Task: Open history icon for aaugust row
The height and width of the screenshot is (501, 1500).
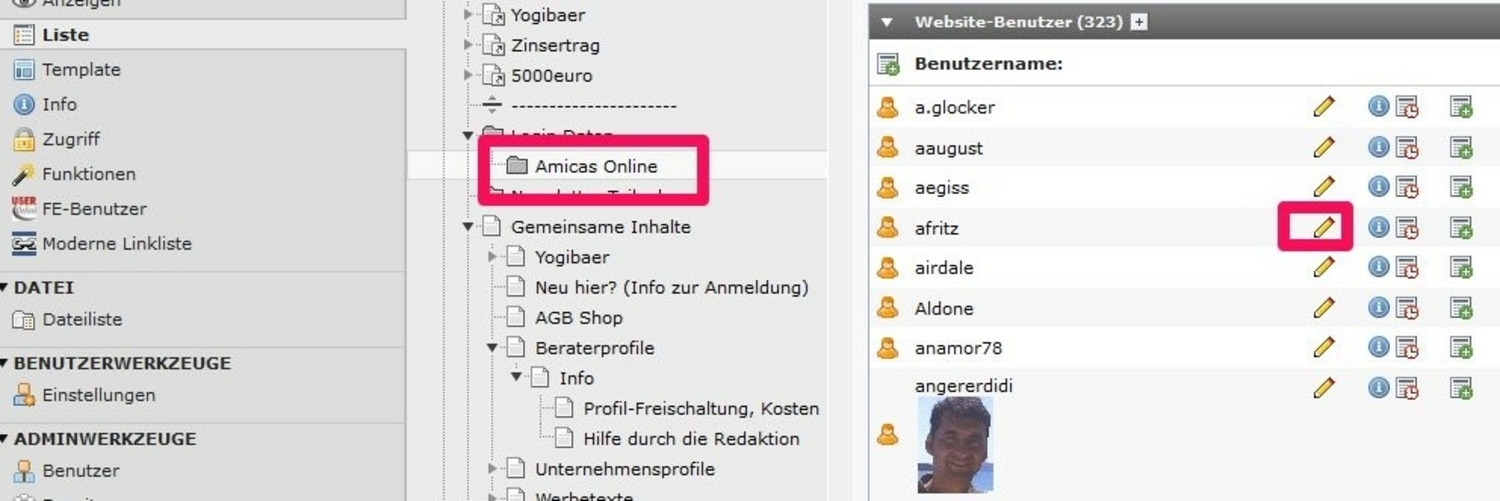Action: 1407,148
